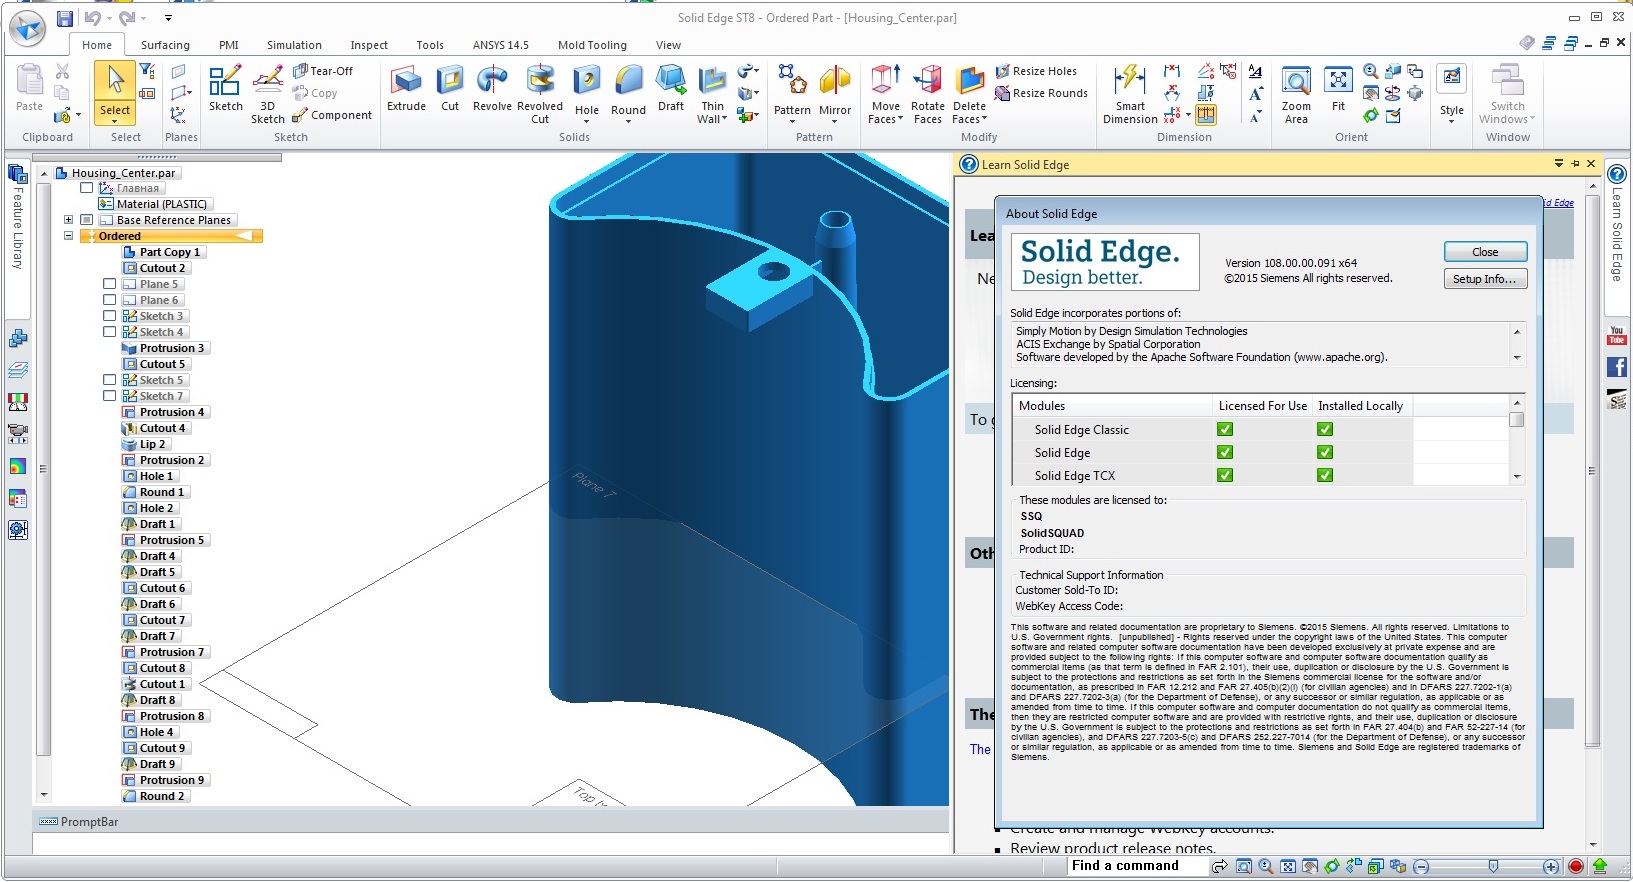Select the Extrude tool
This screenshot has width=1633, height=882.
click(406, 88)
